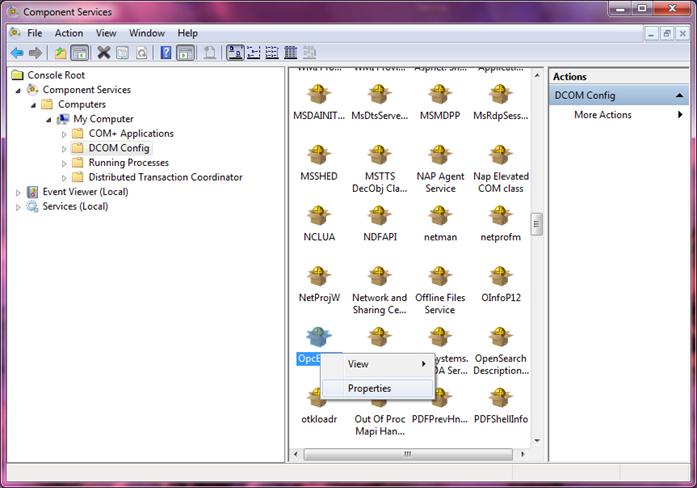
Task: Click vertical scrollbar up arrow in list
Action: (537, 76)
